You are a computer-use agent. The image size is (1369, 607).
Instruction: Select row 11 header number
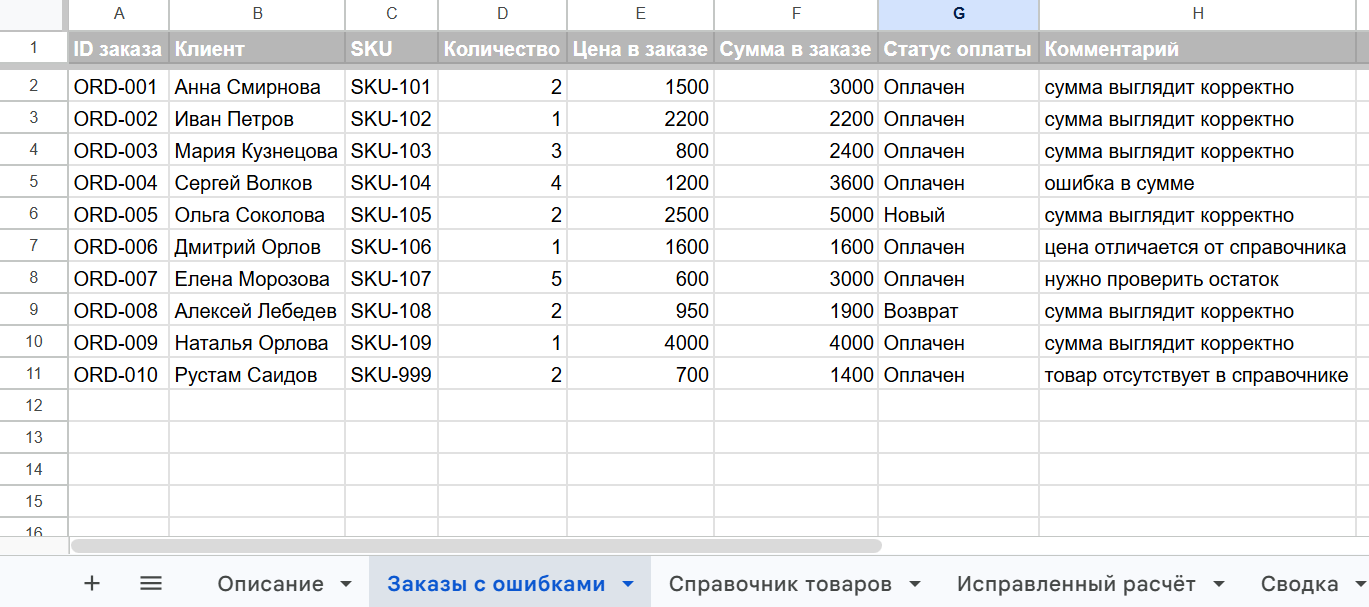(34, 374)
